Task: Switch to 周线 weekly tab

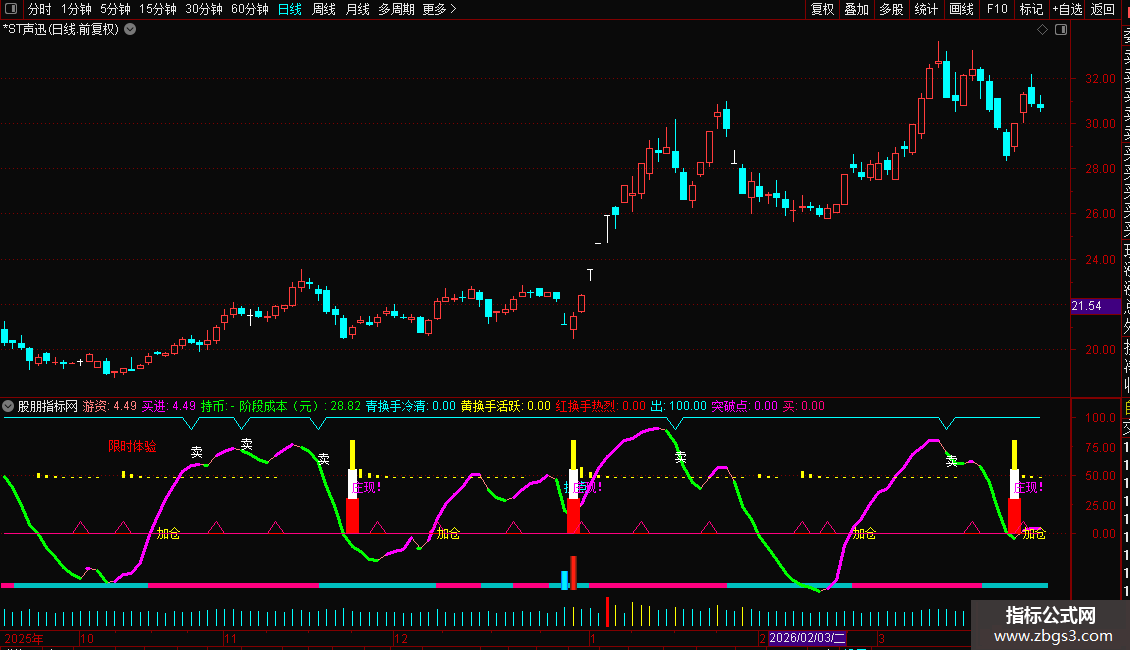Action: (x=324, y=9)
